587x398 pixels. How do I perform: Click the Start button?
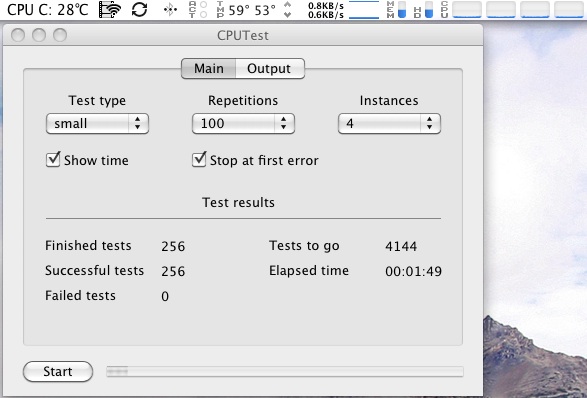tap(58, 371)
